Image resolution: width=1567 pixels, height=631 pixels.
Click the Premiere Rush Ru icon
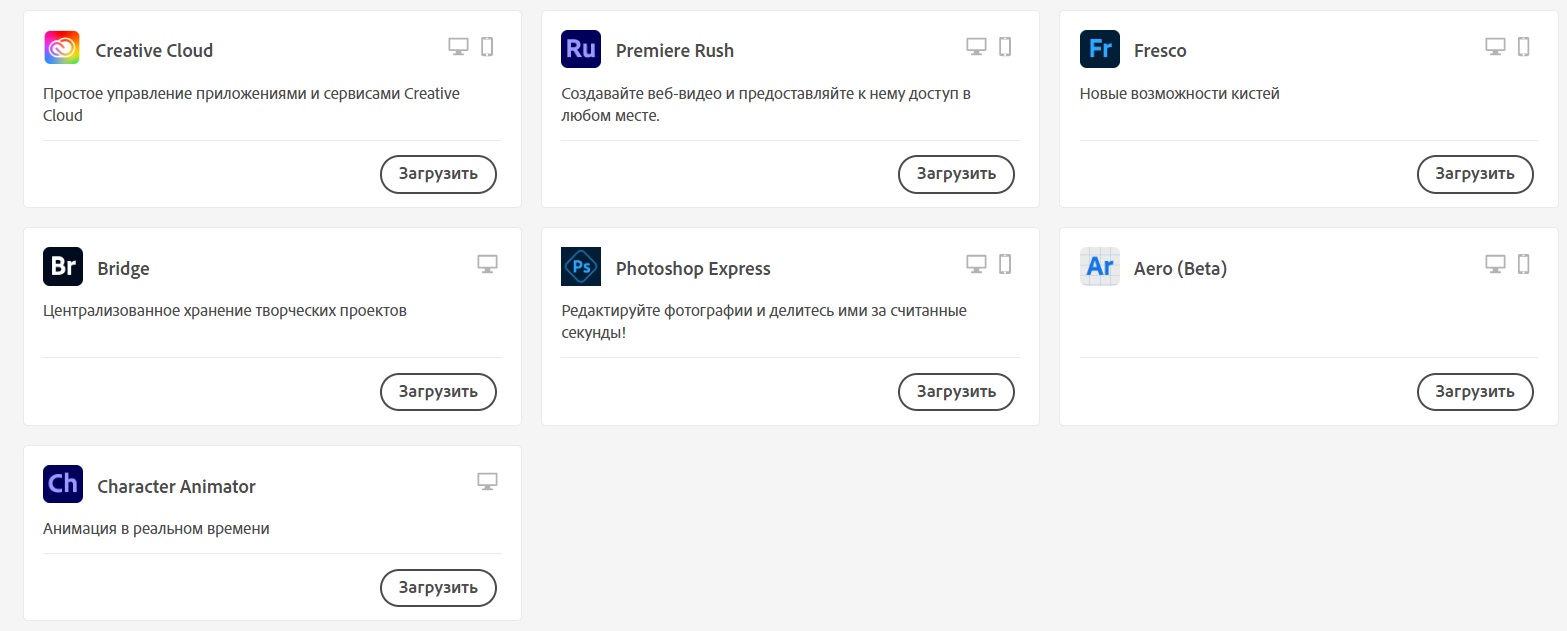point(581,49)
